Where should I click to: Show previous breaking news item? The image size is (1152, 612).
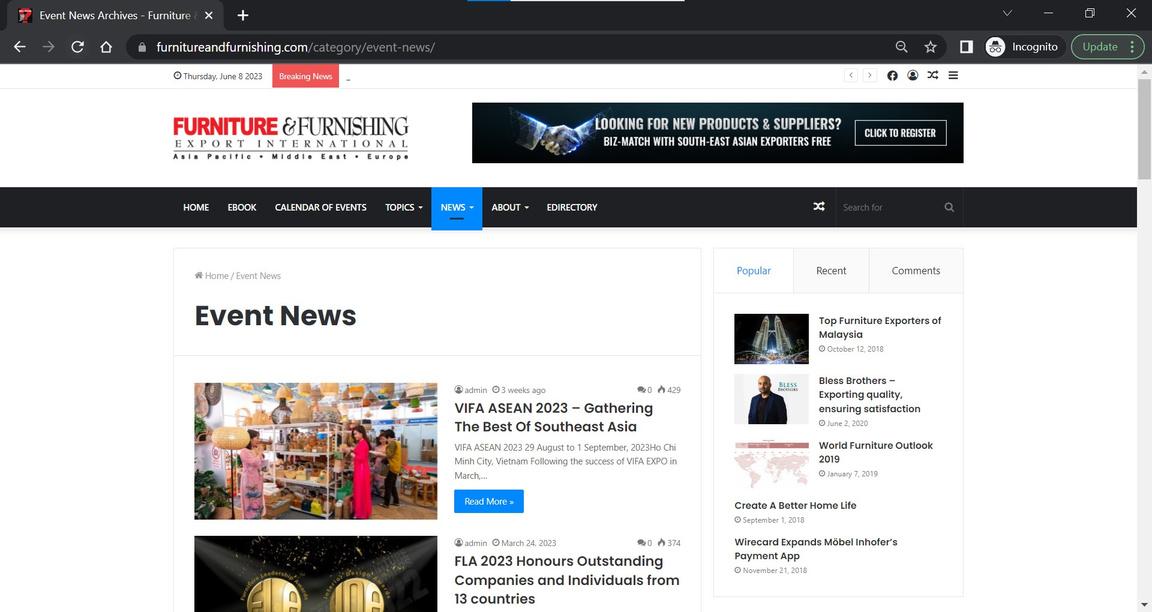pos(851,75)
